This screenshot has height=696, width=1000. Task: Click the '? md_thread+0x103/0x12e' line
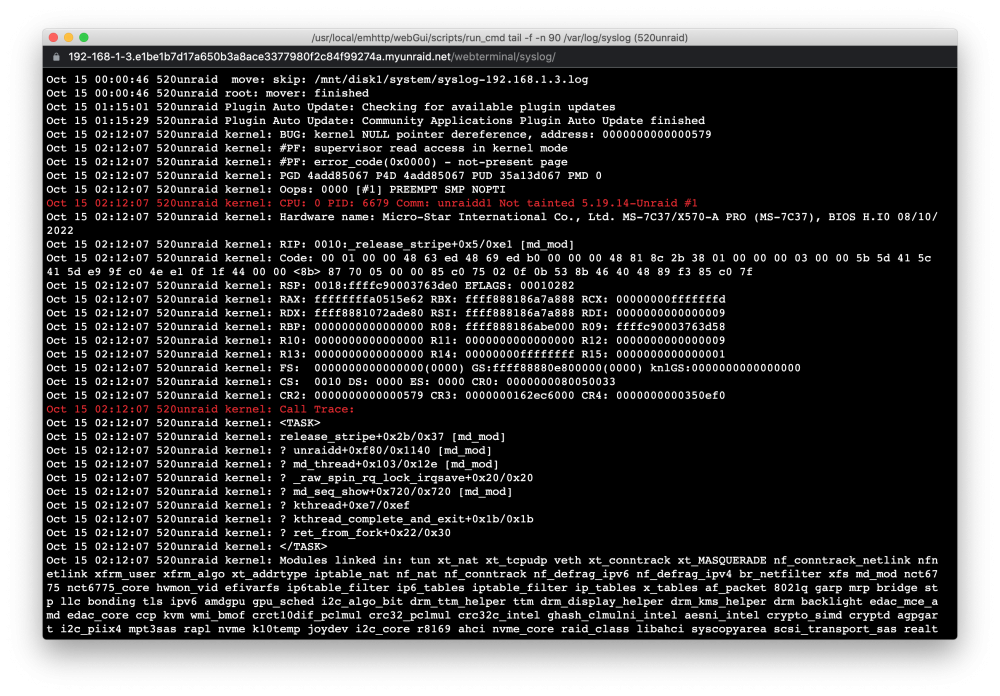pyautogui.click(x=272, y=464)
